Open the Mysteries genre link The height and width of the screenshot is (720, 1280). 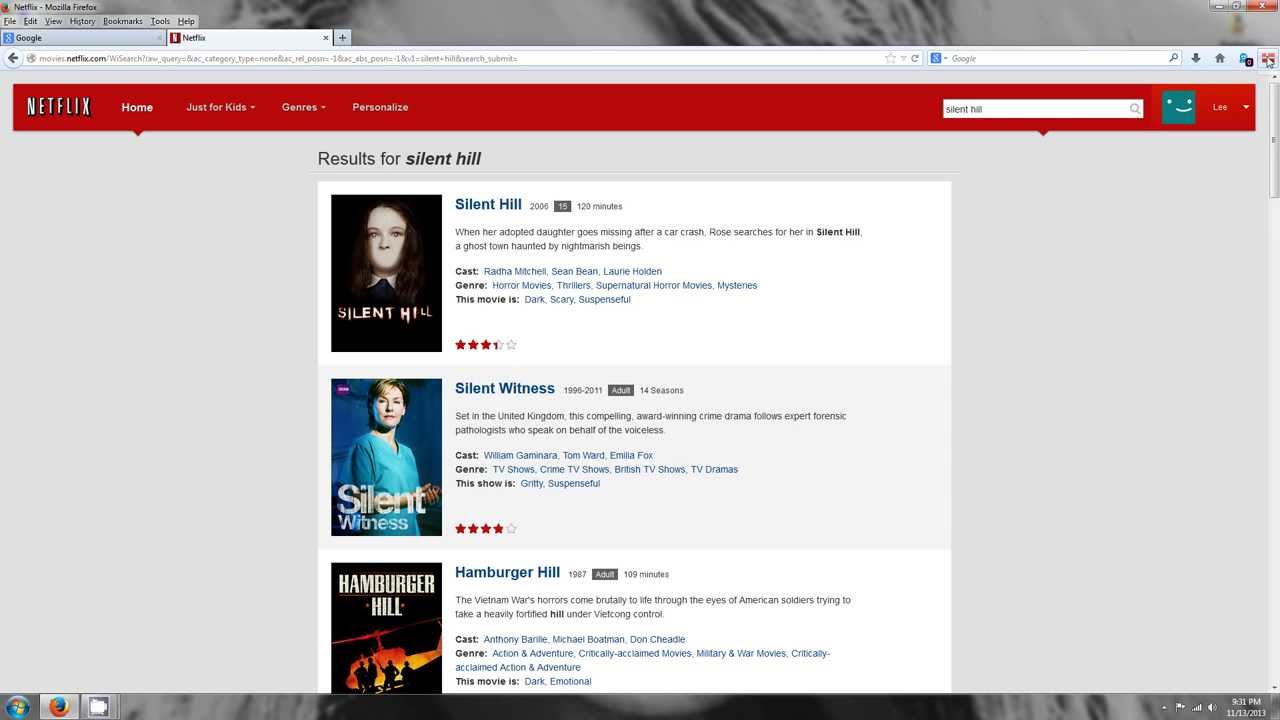point(737,285)
